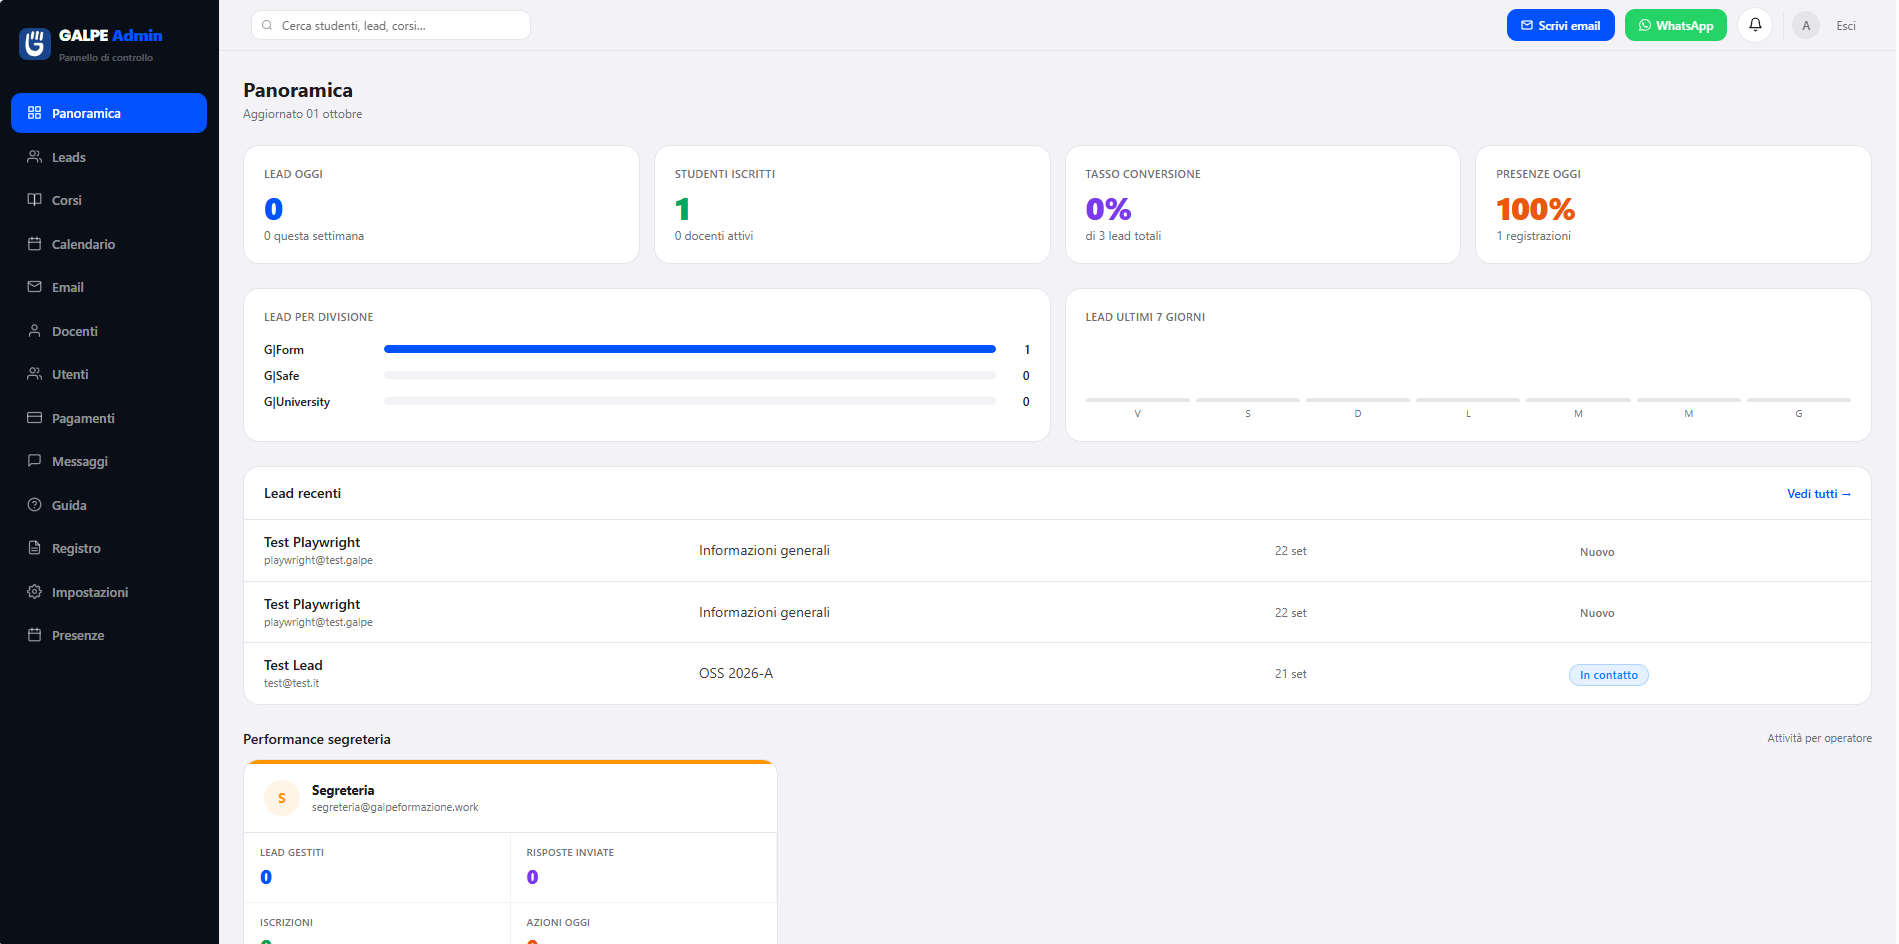Click the green WhatsApp button

click(x=1675, y=25)
